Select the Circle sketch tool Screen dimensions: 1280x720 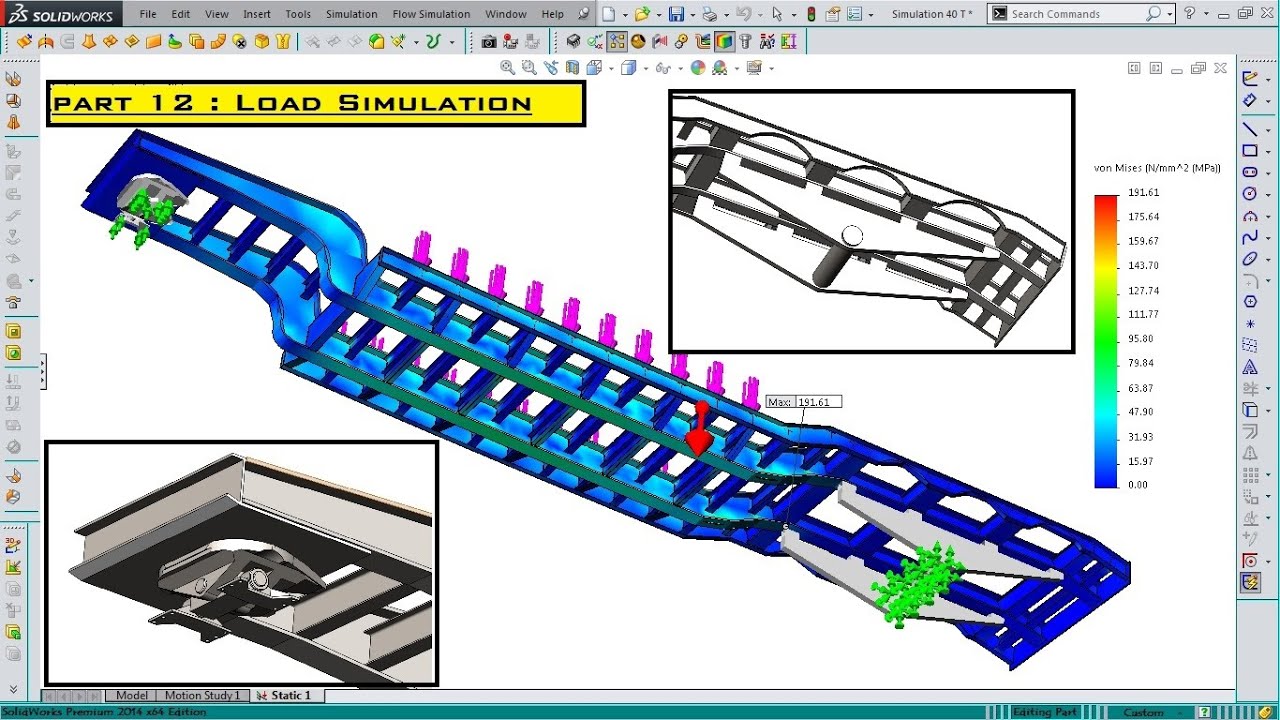point(1250,194)
